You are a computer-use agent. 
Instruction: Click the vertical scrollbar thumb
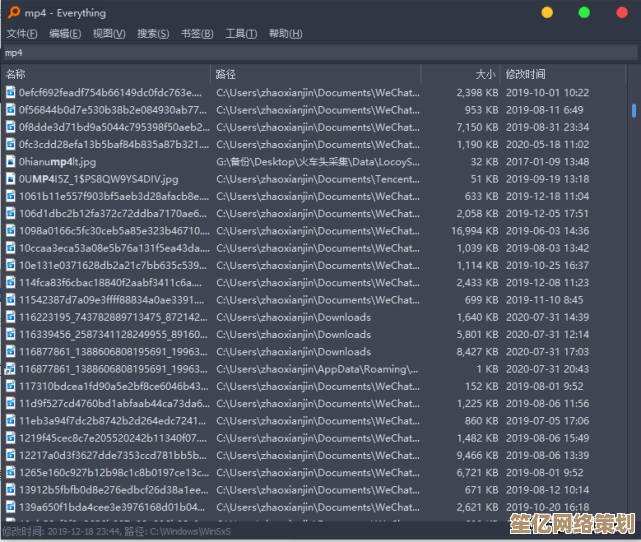pyautogui.click(x=634, y=110)
